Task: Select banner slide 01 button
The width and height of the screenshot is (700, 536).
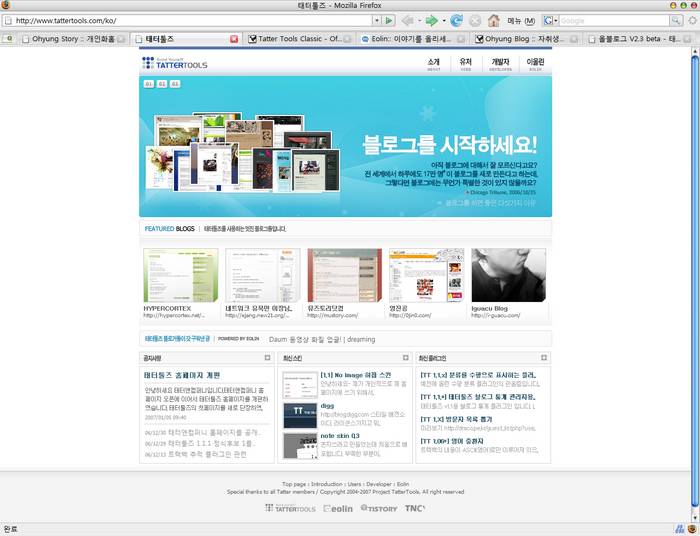Action: (x=149, y=84)
